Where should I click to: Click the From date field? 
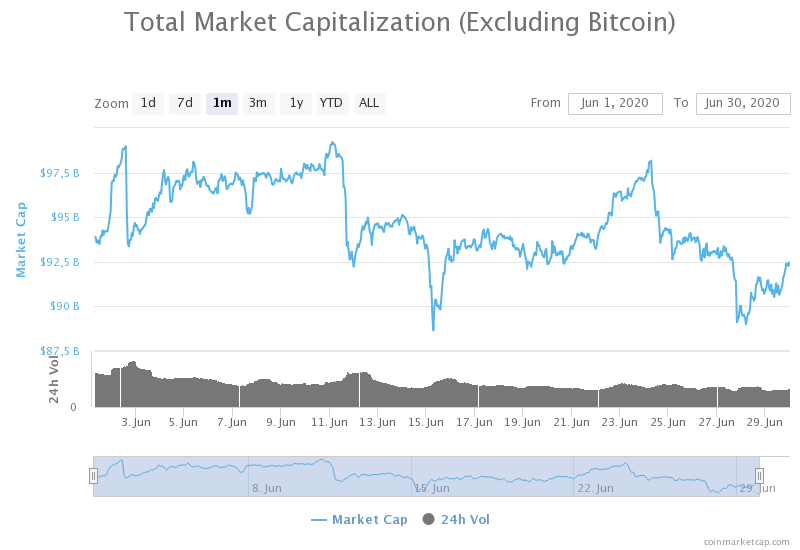pyautogui.click(x=615, y=103)
